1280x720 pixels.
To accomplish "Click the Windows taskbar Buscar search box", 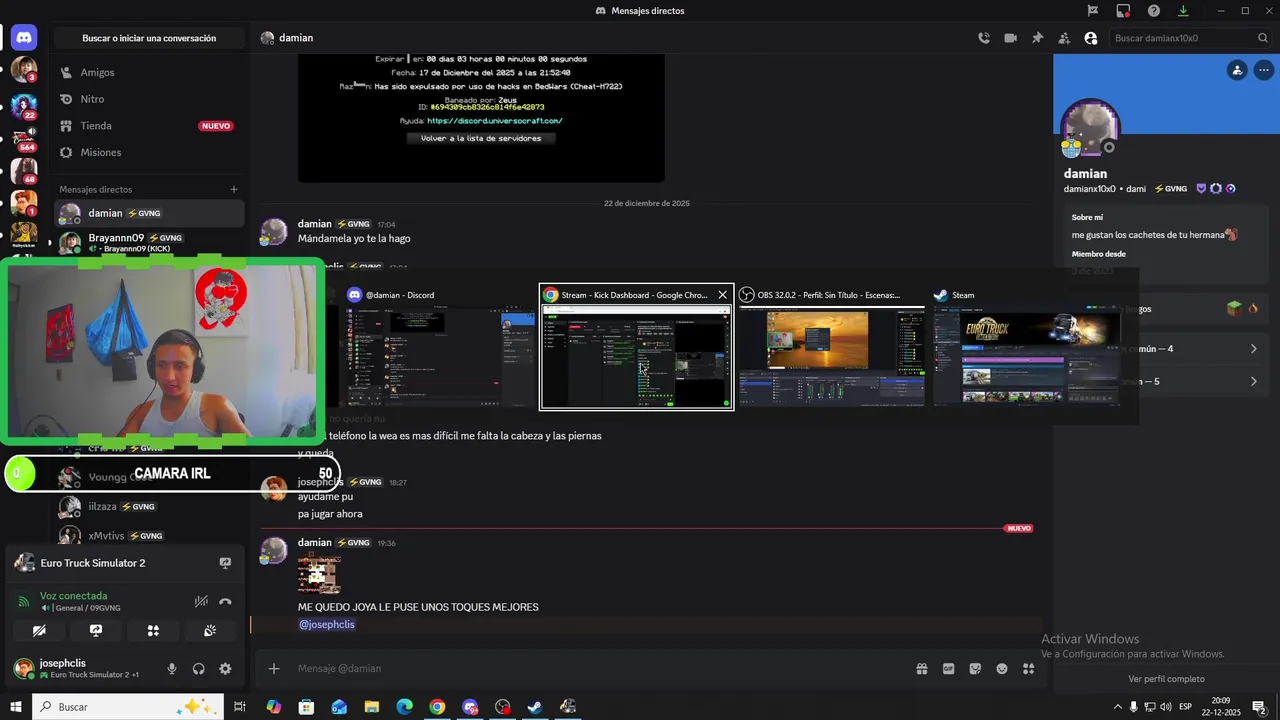I will 128,707.
